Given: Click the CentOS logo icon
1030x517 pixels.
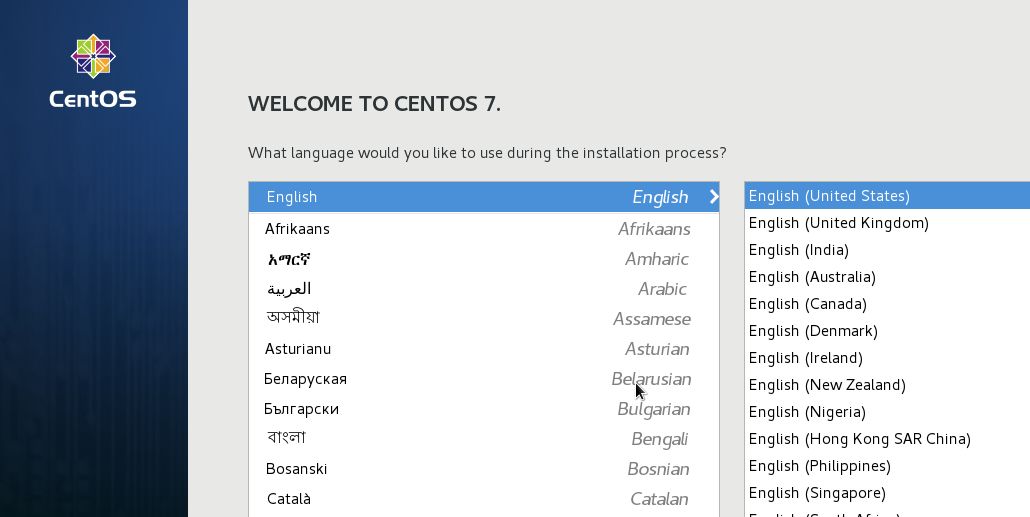Looking at the screenshot, I should pos(93,56).
